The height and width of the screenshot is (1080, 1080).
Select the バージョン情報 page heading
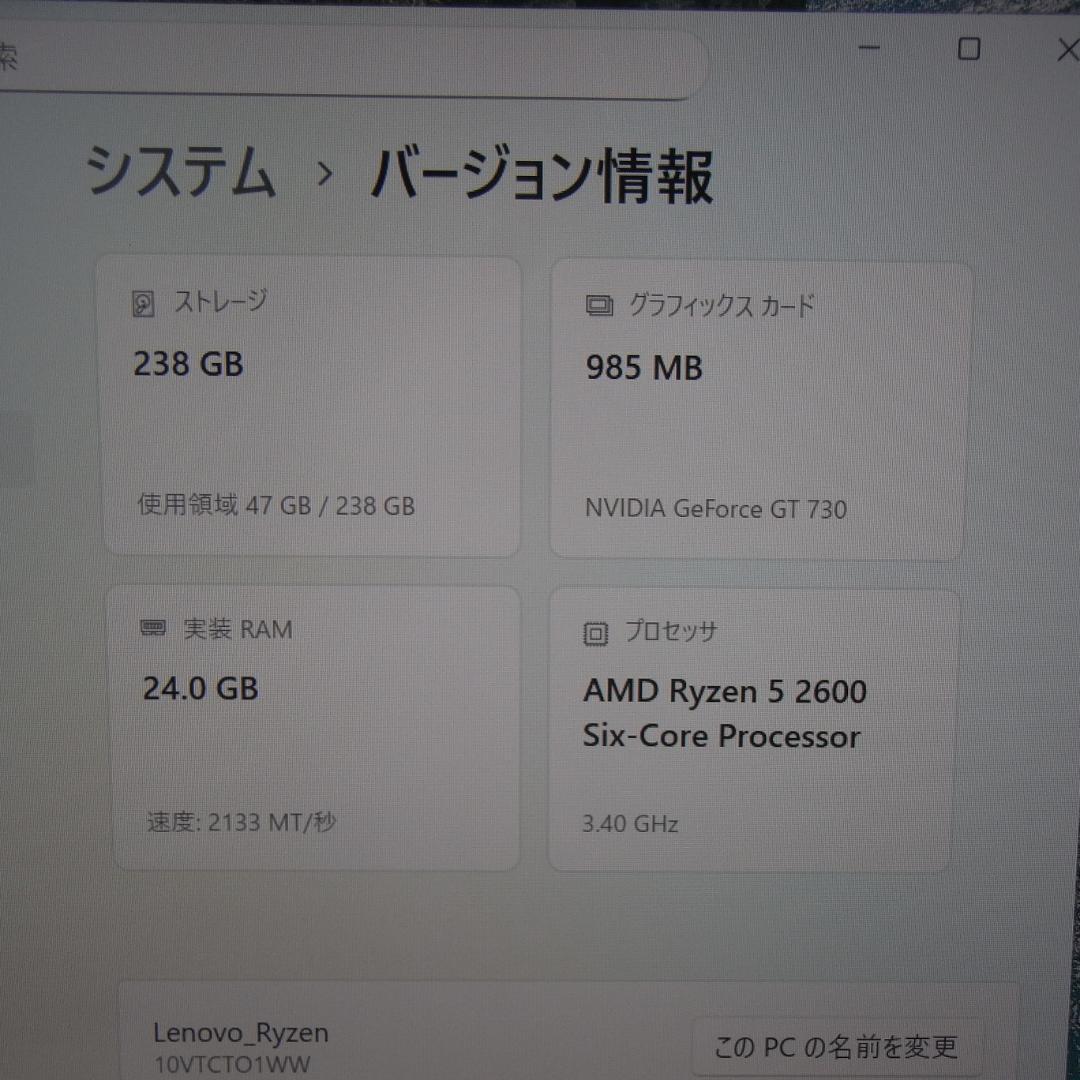click(x=542, y=175)
